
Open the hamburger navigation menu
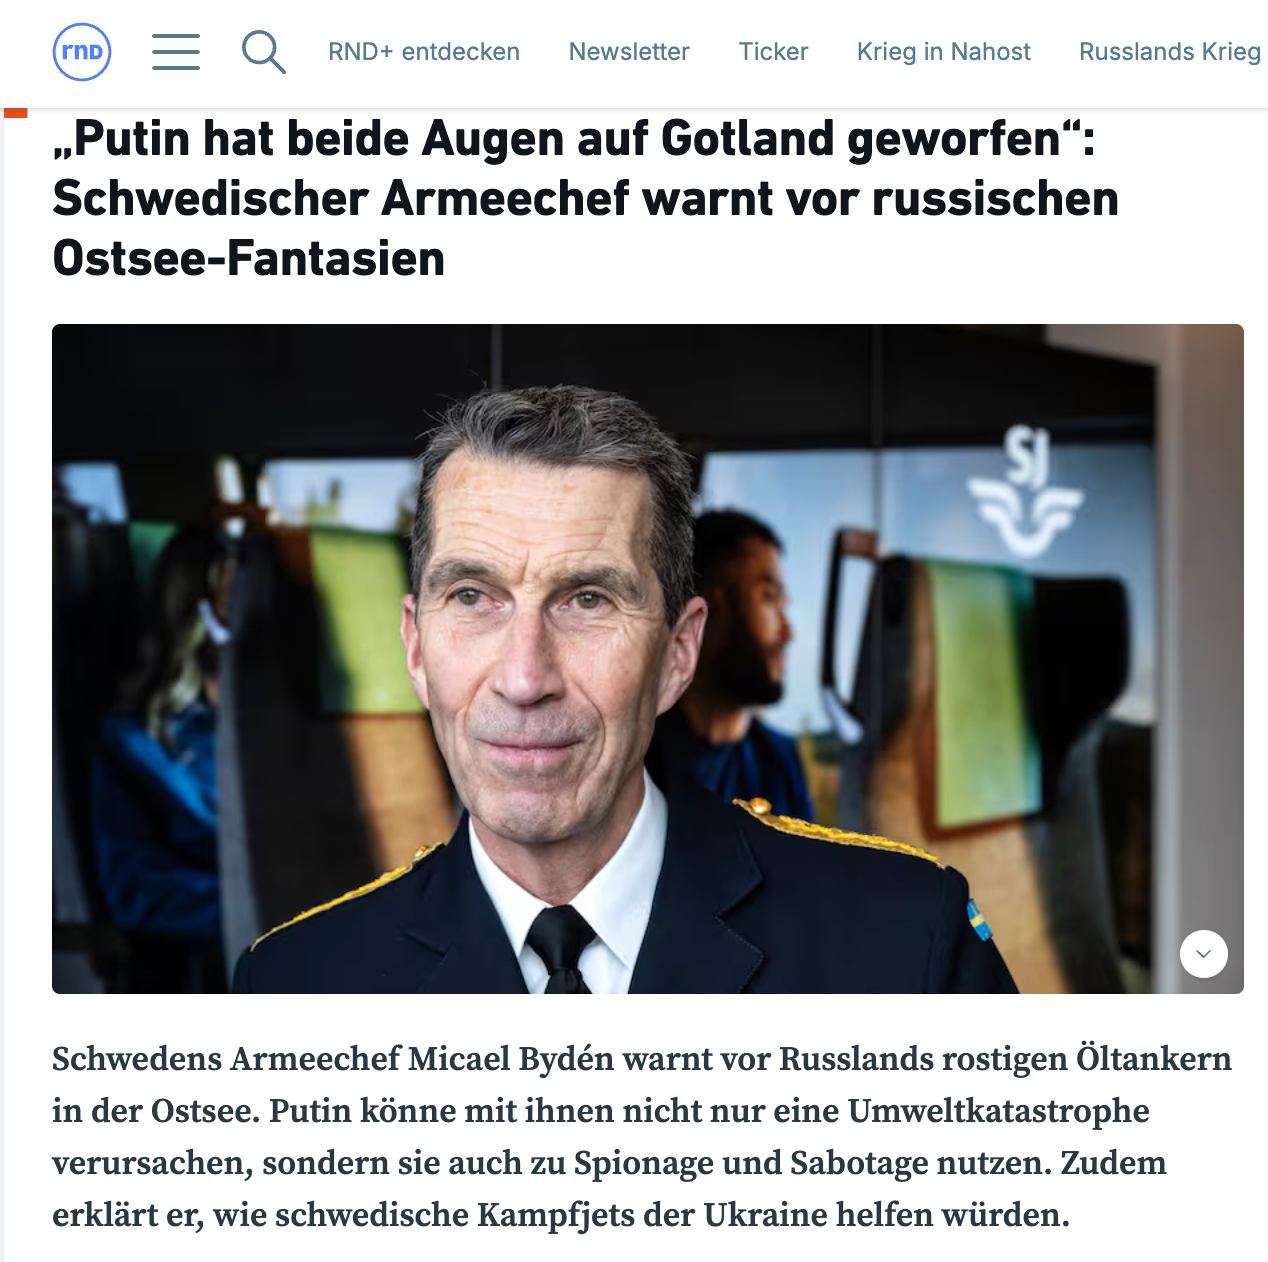(176, 51)
